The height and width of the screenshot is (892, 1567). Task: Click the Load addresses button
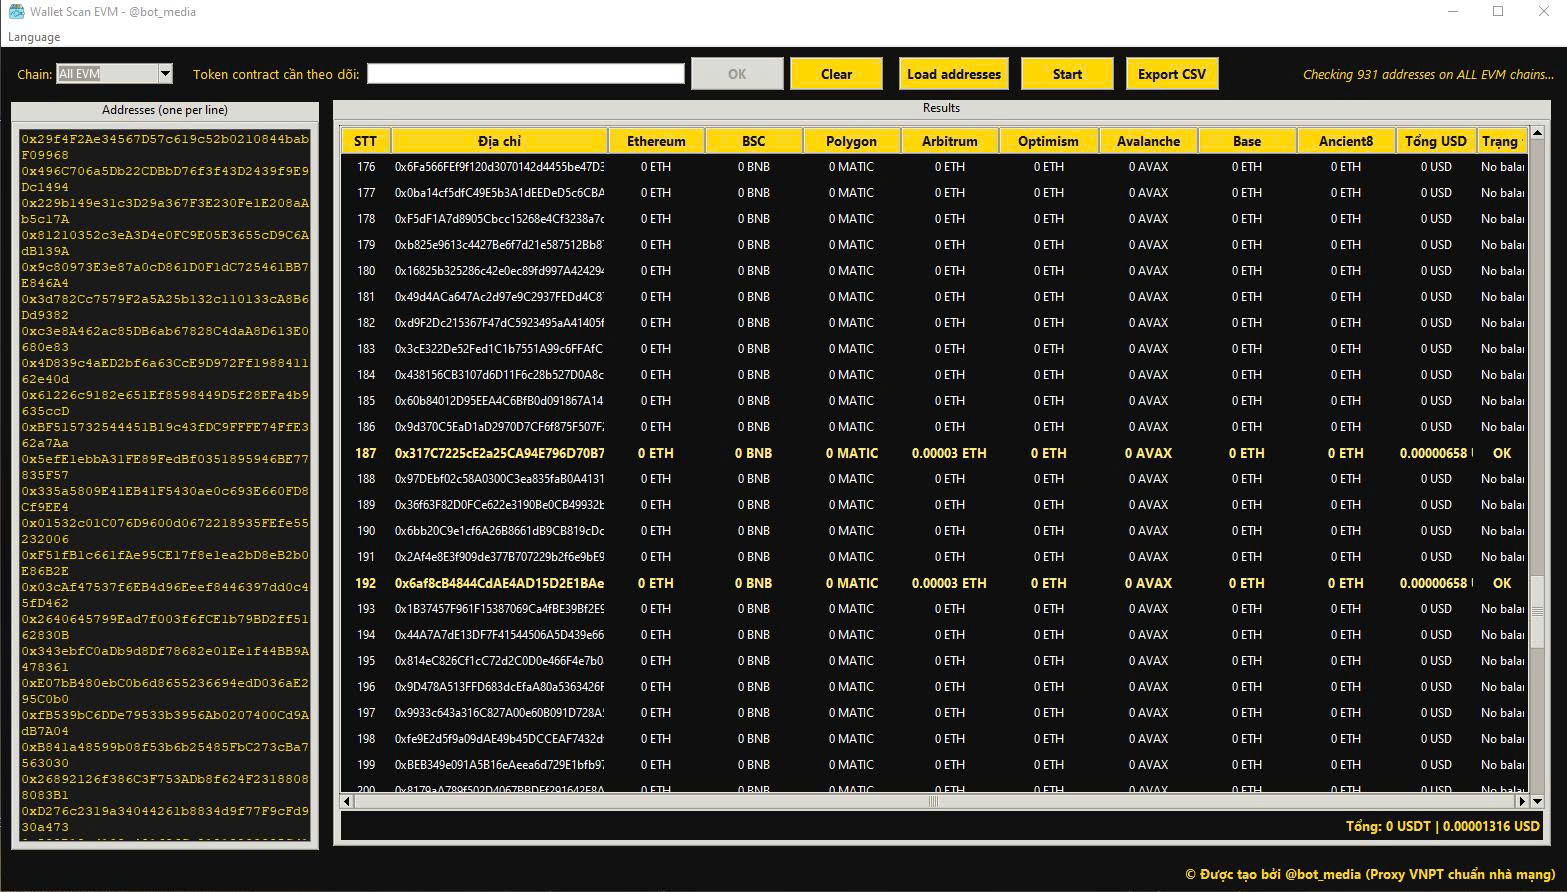pyautogui.click(x=954, y=74)
